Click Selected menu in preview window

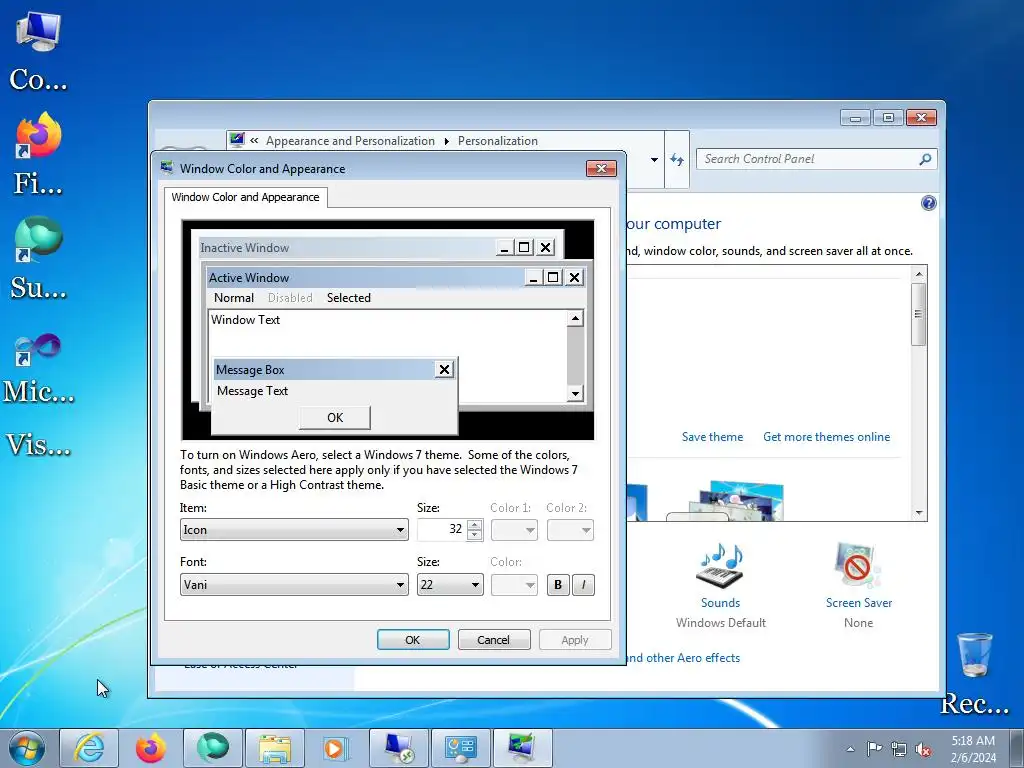click(x=349, y=298)
